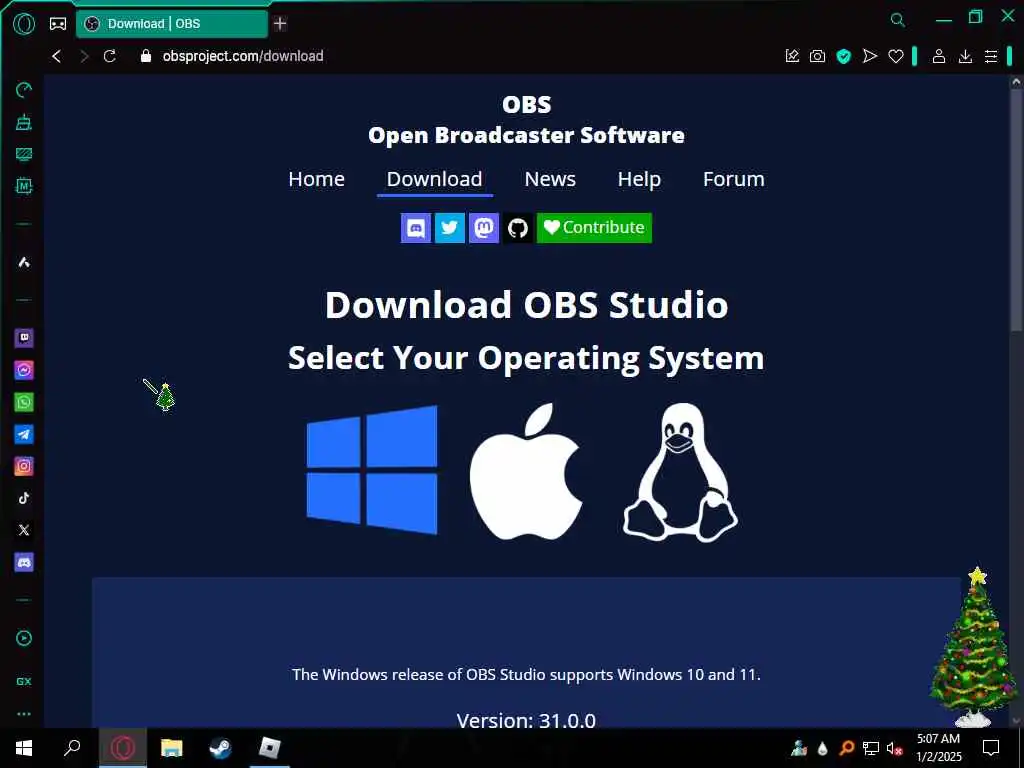Select the Download navigation tab
Viewport: 1024px width, 768px height.
(434, 179)
